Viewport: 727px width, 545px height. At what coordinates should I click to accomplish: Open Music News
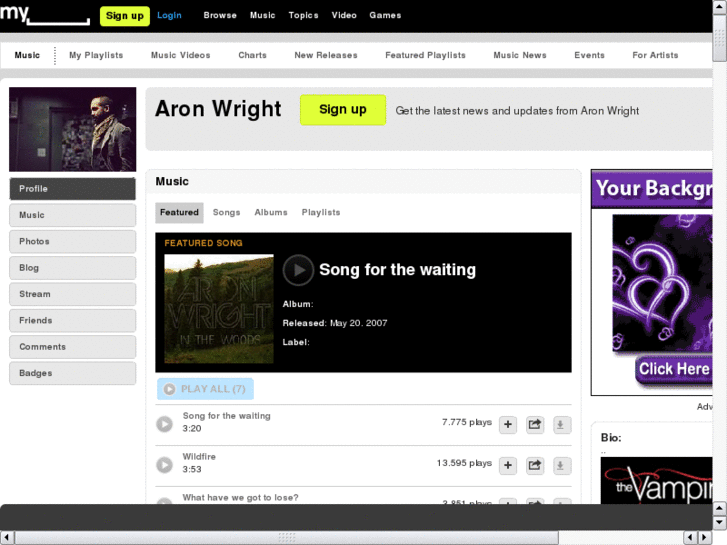520,55
